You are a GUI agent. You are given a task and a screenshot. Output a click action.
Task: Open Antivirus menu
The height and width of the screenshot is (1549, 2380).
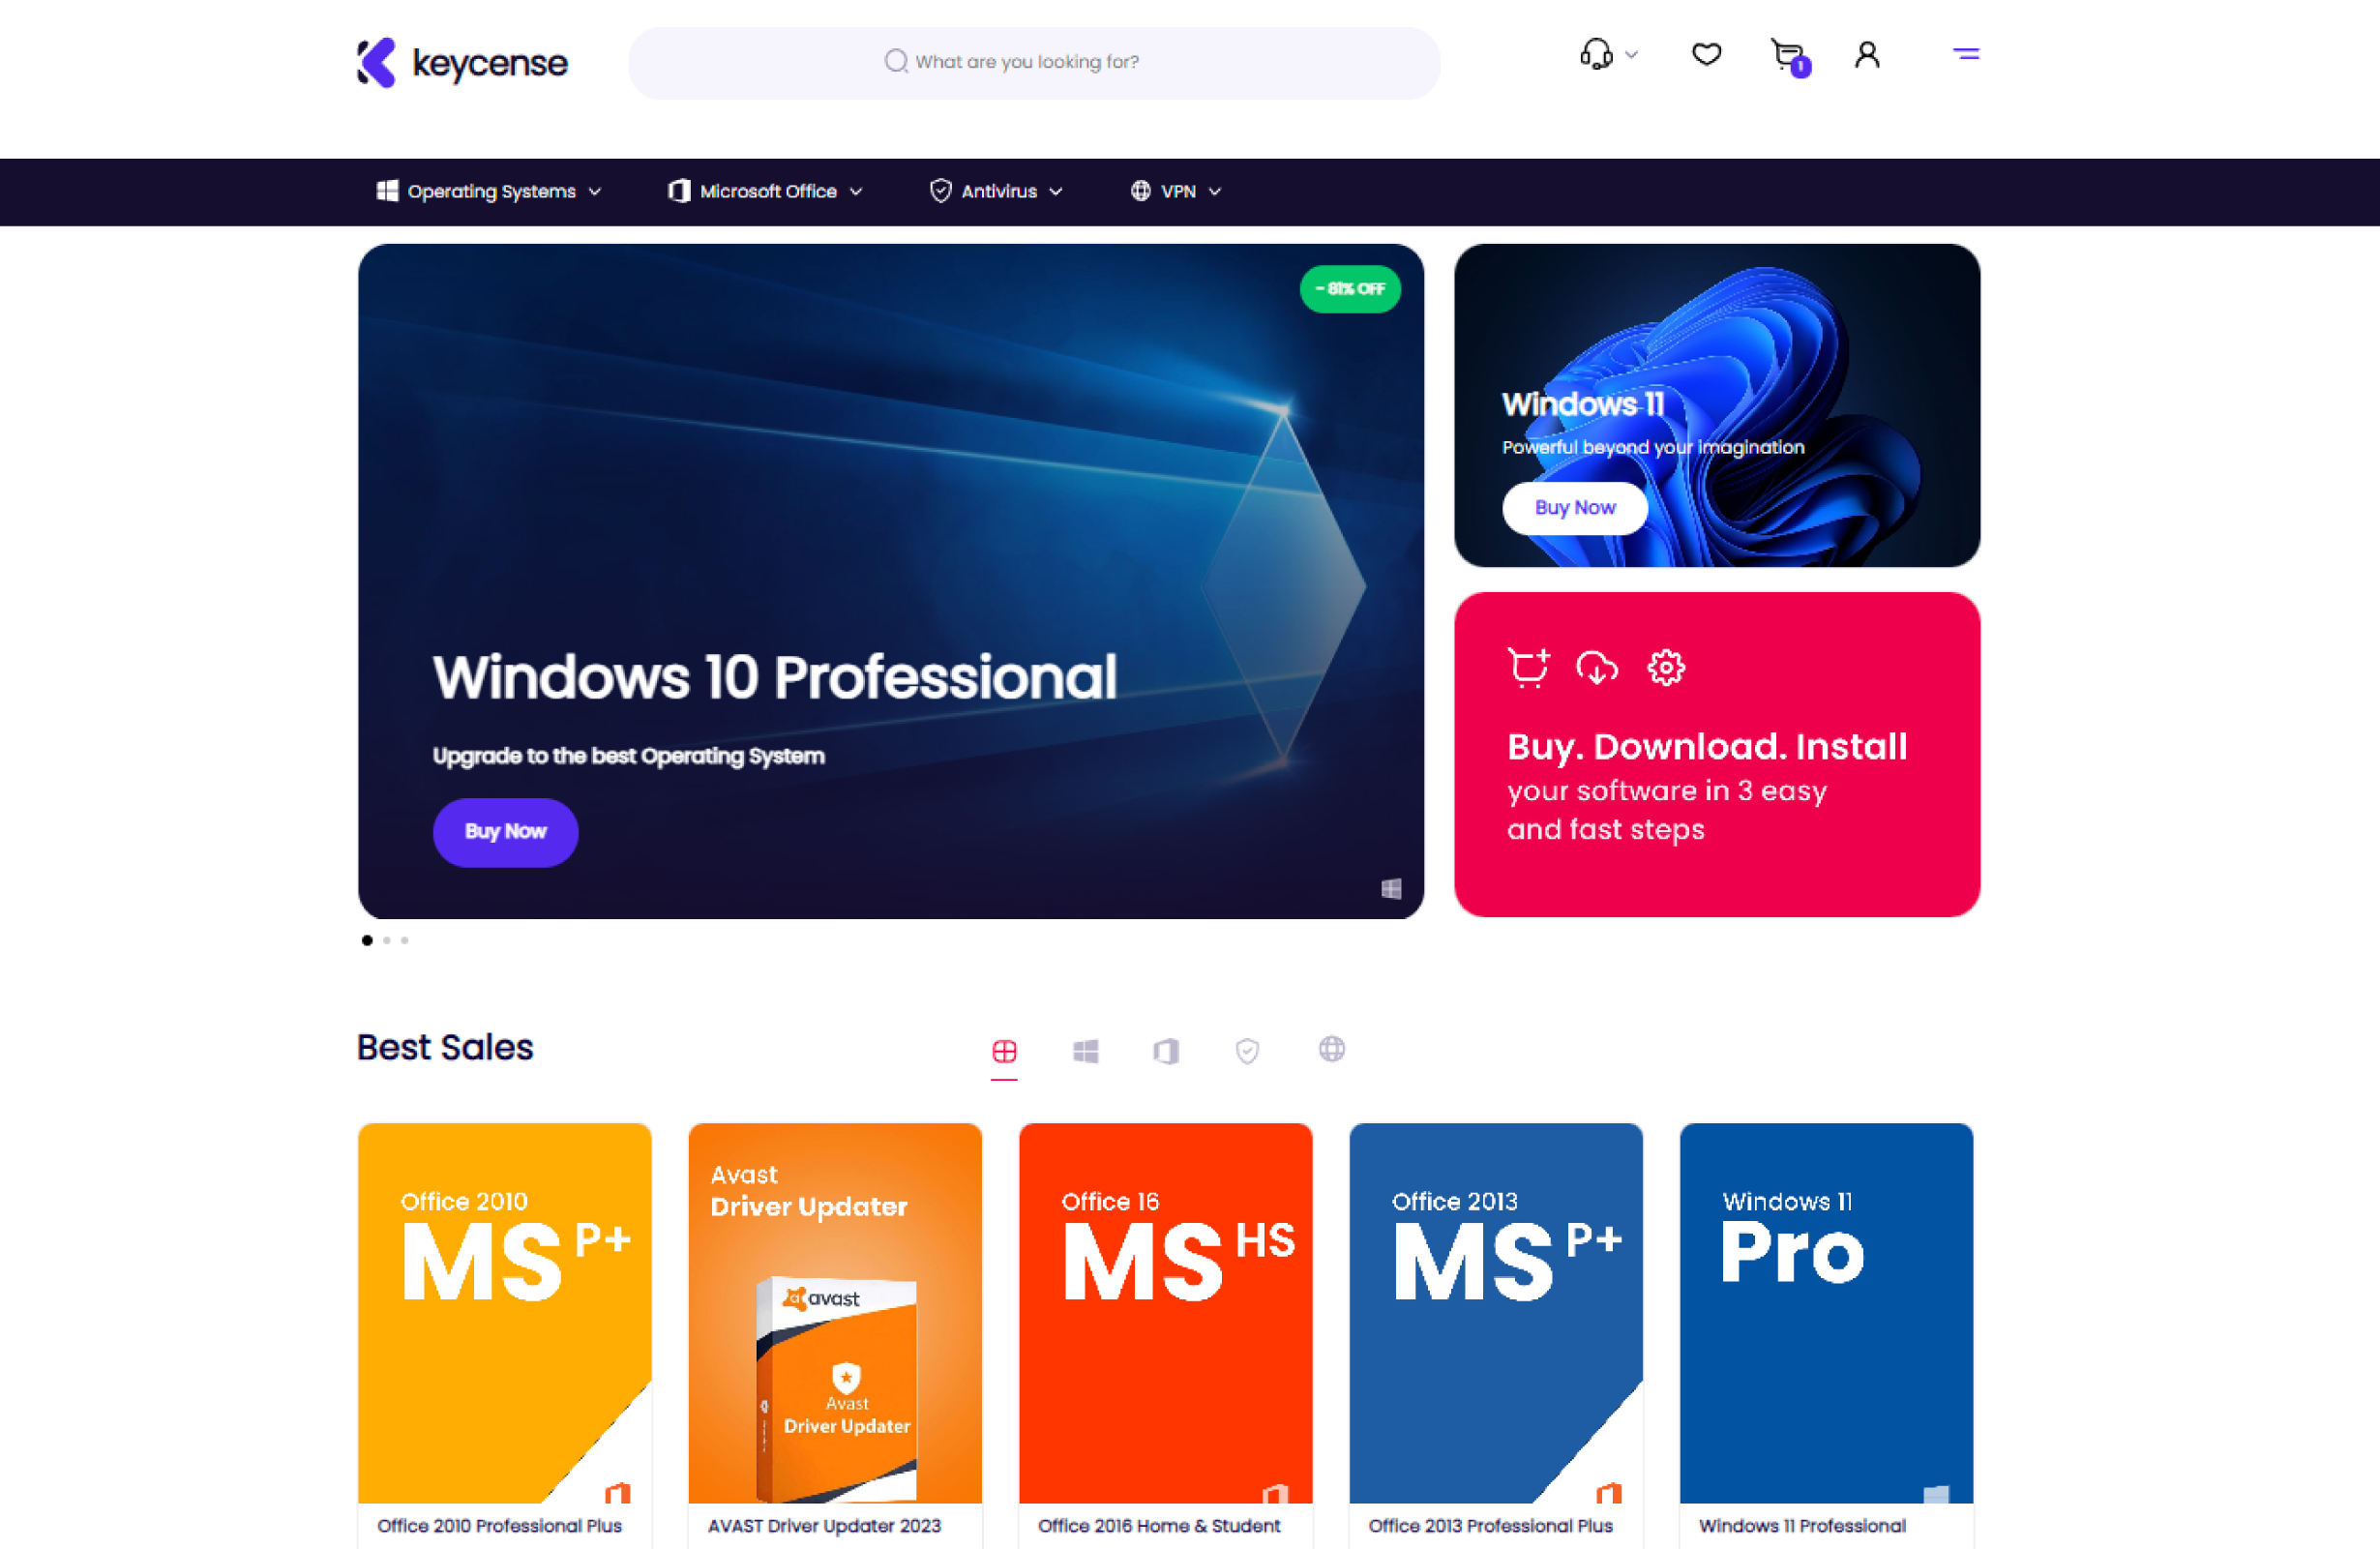tap(997, 191)
